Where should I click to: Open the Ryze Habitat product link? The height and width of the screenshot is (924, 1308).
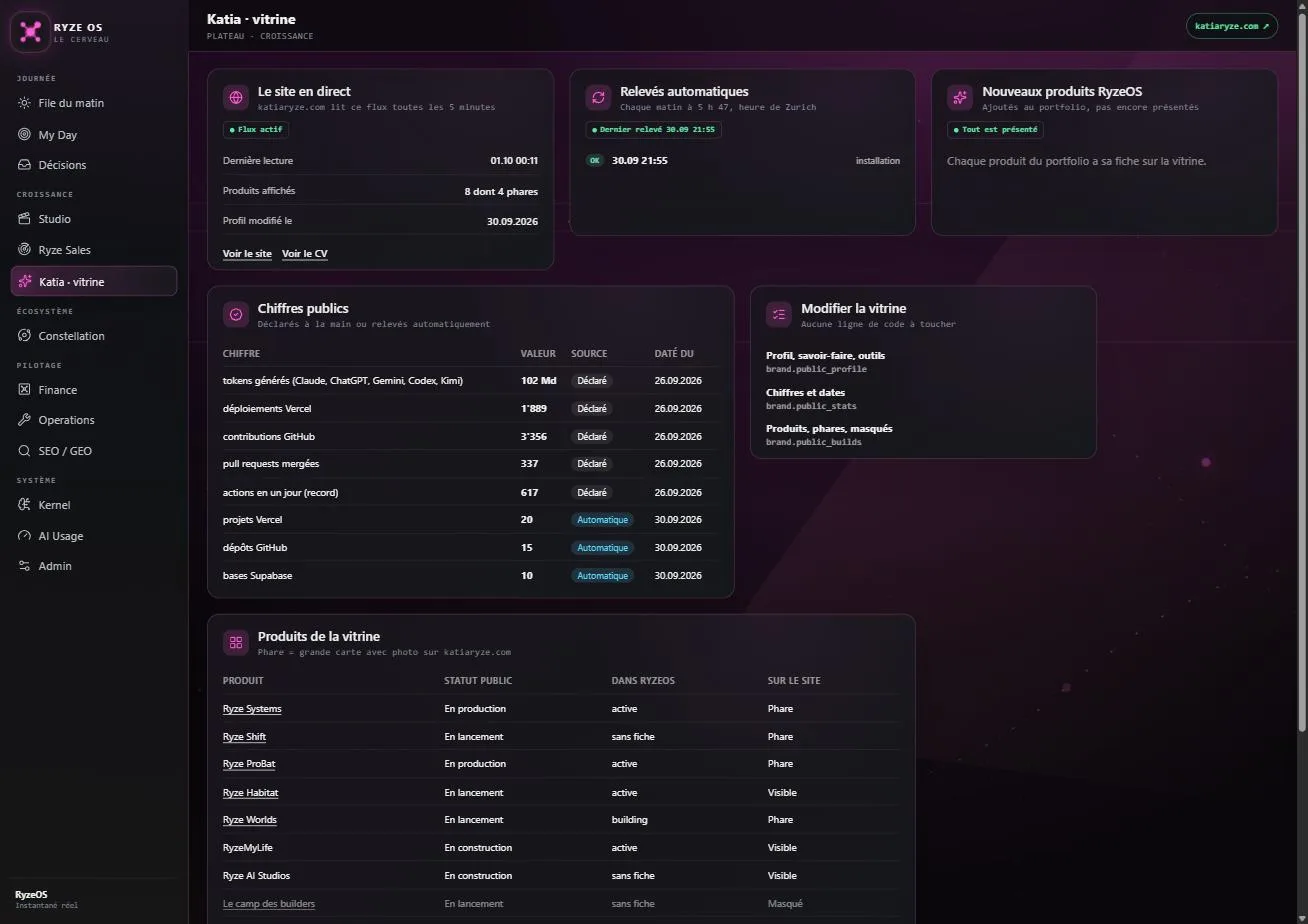[250, 793]
